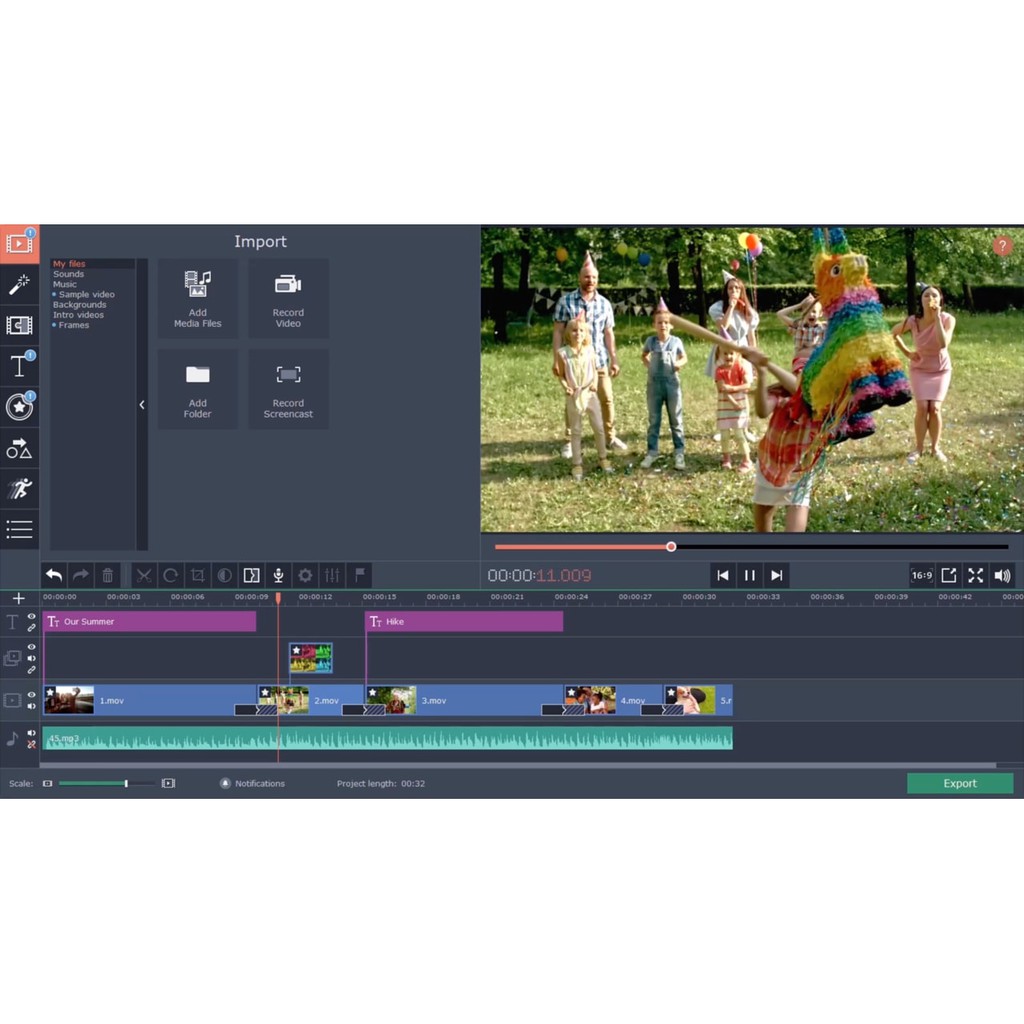Click the scissors split tool
The height and width of the screenshot is (1024, 1024).
click(x=144, y=575)
